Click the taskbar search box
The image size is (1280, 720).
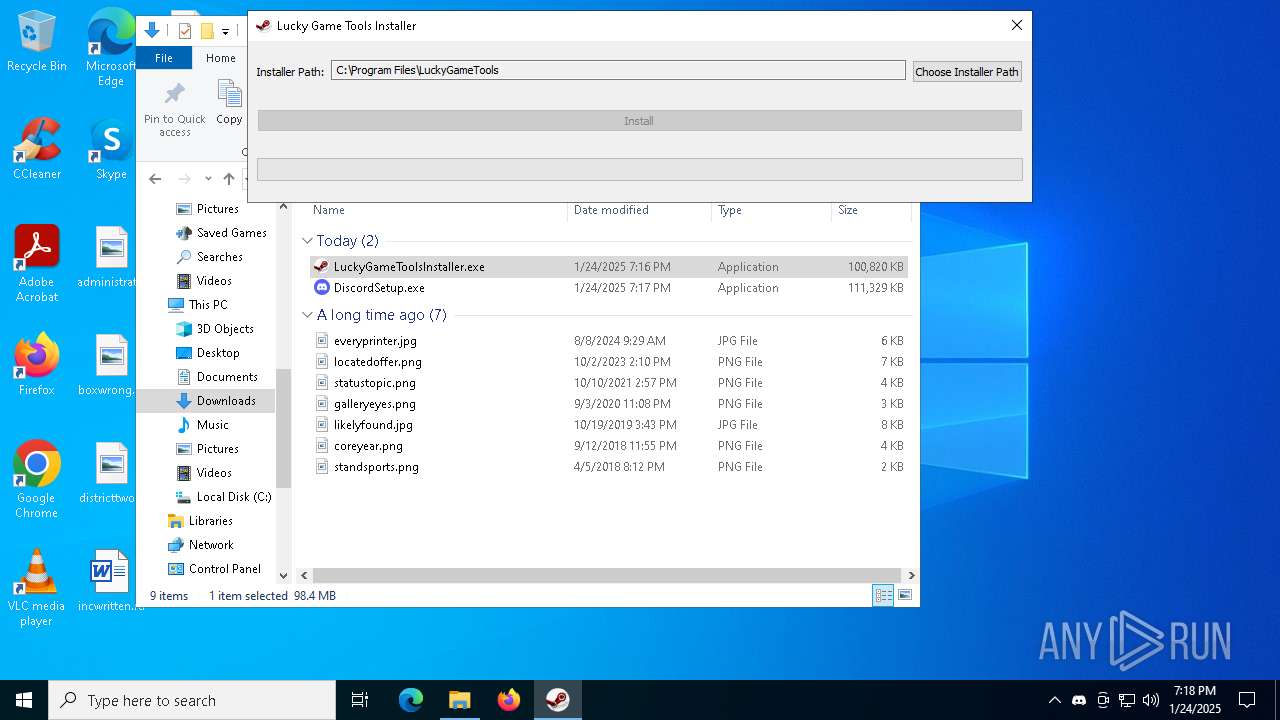(x=192, y=700)
